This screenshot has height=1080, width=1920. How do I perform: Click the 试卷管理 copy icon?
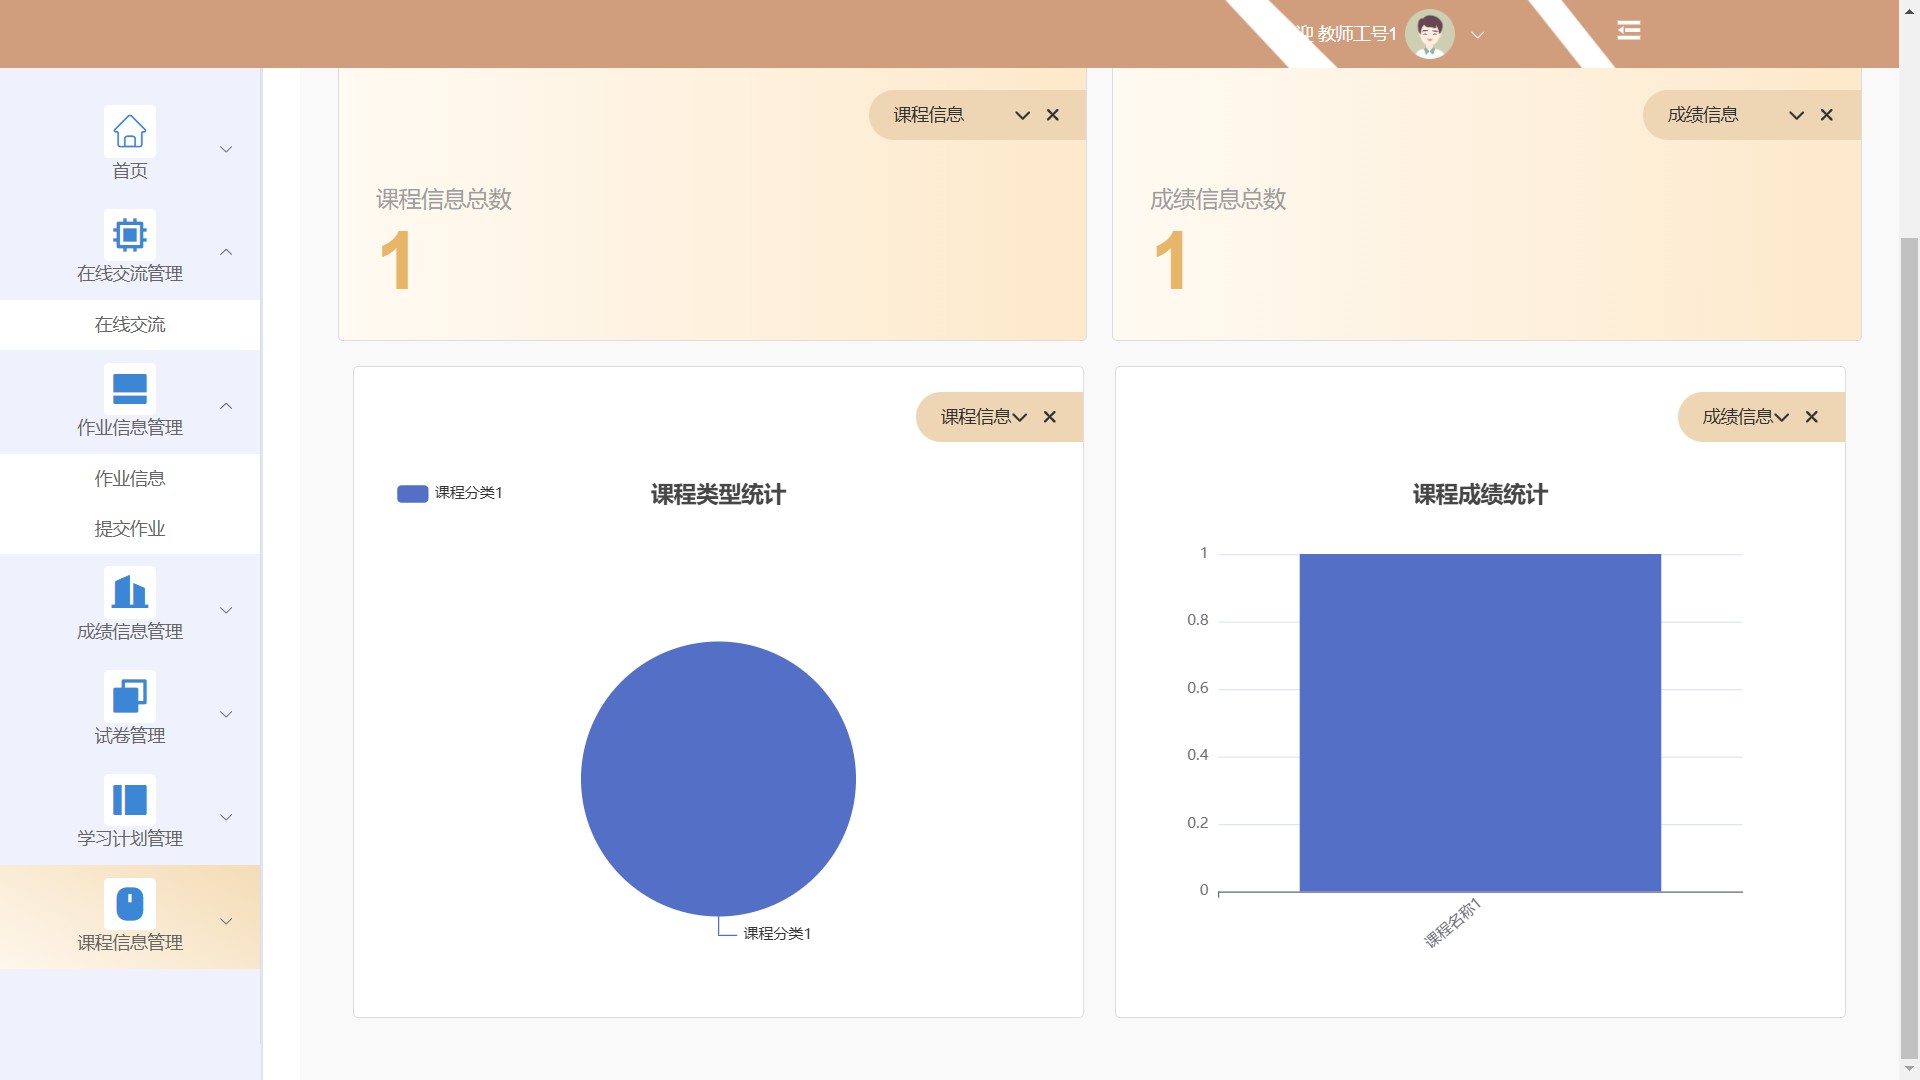tap(129, 696)
